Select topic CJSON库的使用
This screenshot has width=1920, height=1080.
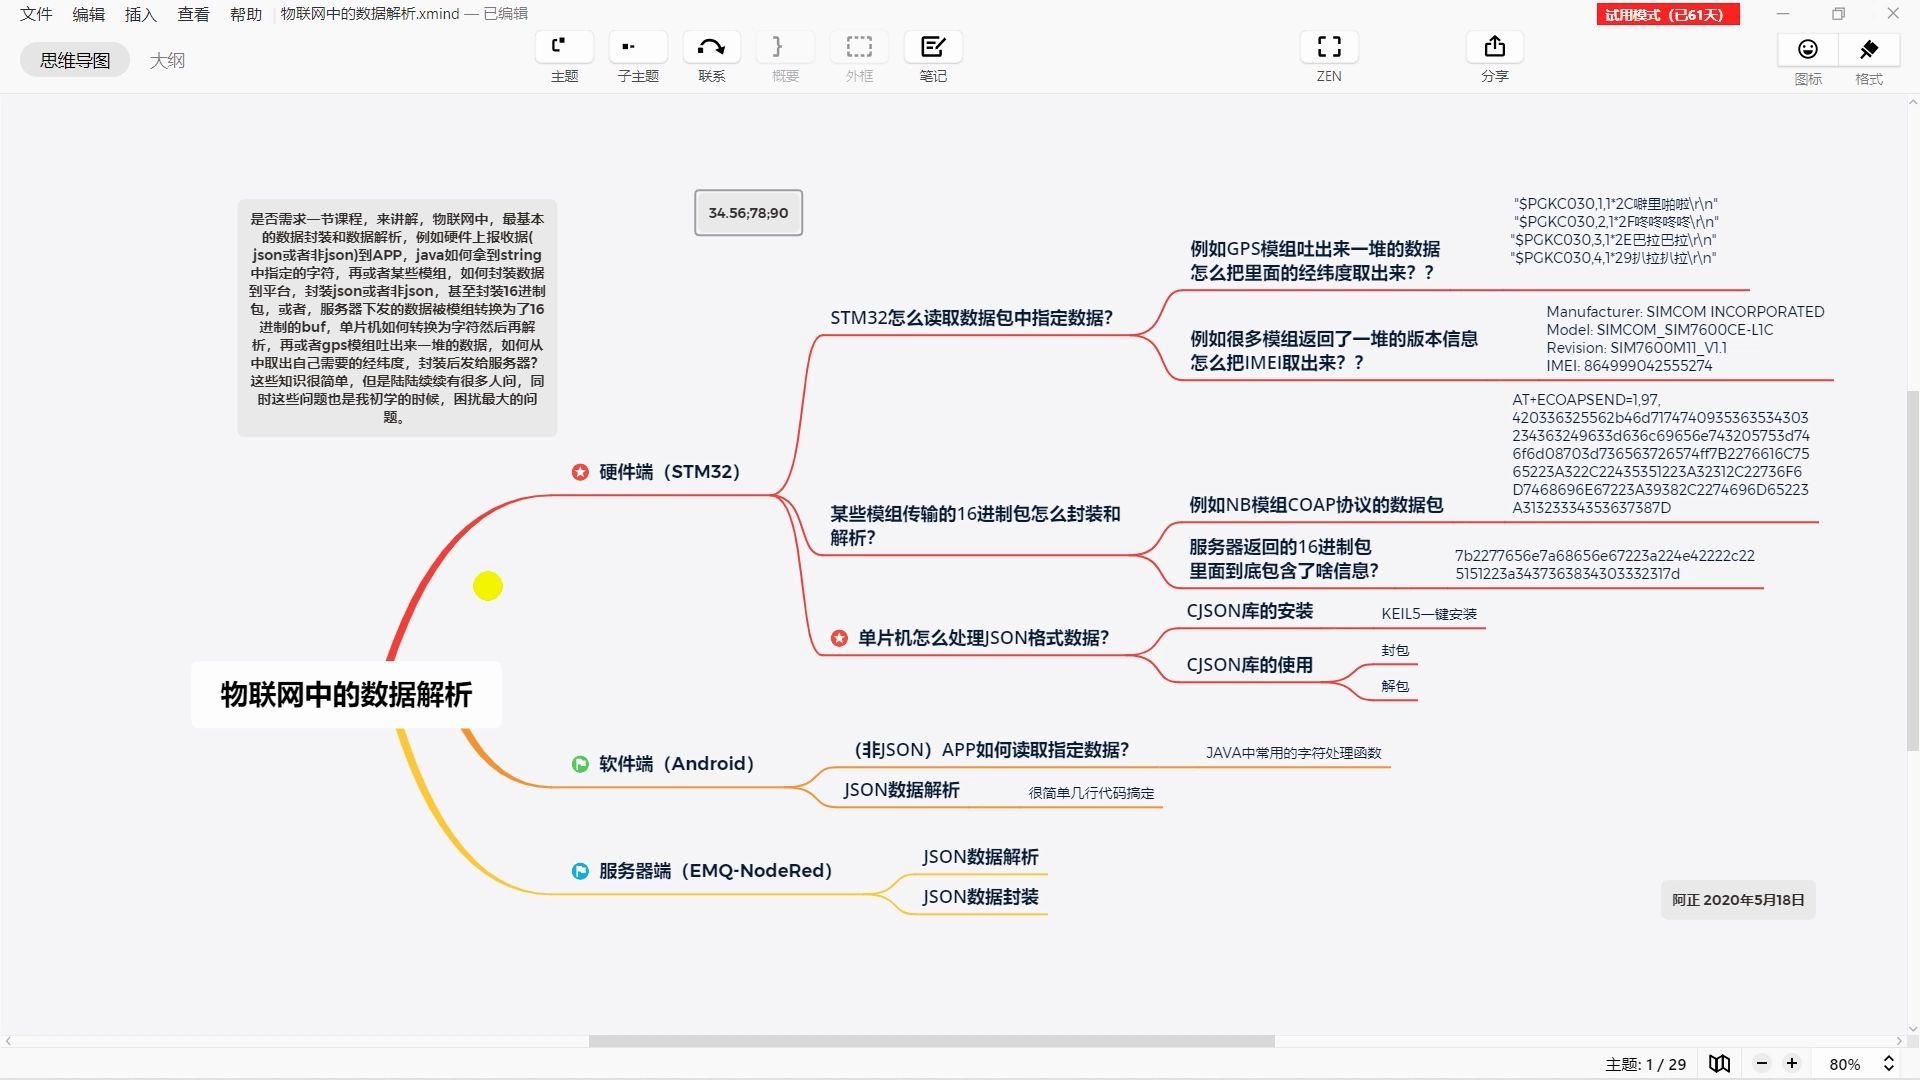point(1249,665)
